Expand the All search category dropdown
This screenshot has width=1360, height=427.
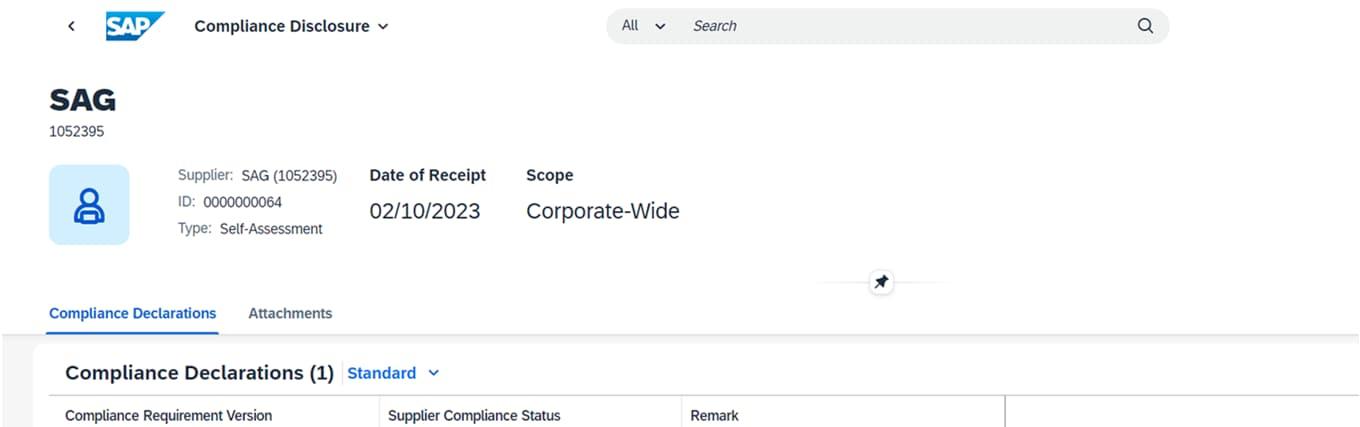click(x=643, y=26)
